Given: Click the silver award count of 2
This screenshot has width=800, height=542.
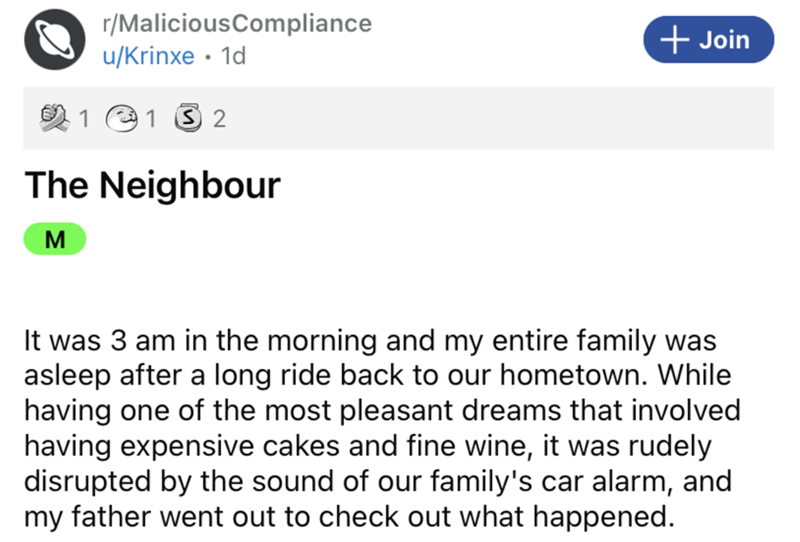Looking at the screenshot, I should click(x=219, y=120).
